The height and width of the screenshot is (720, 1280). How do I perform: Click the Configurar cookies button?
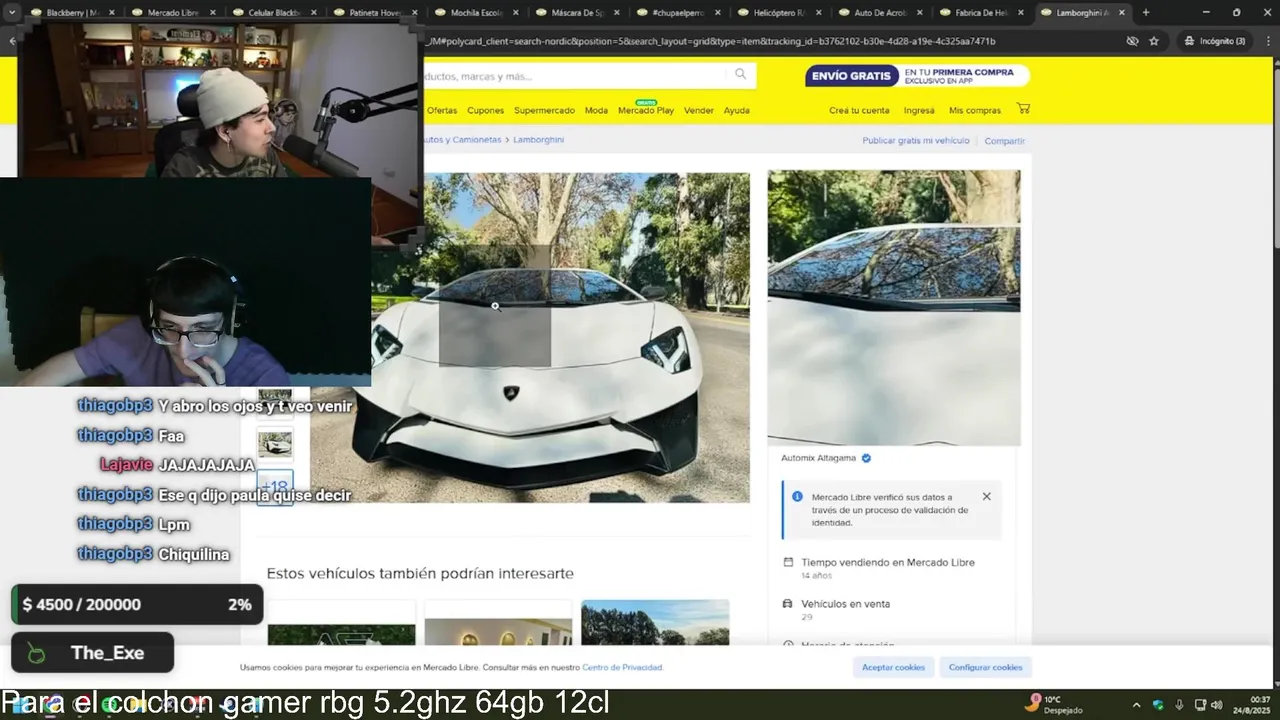tap(986, 667)
